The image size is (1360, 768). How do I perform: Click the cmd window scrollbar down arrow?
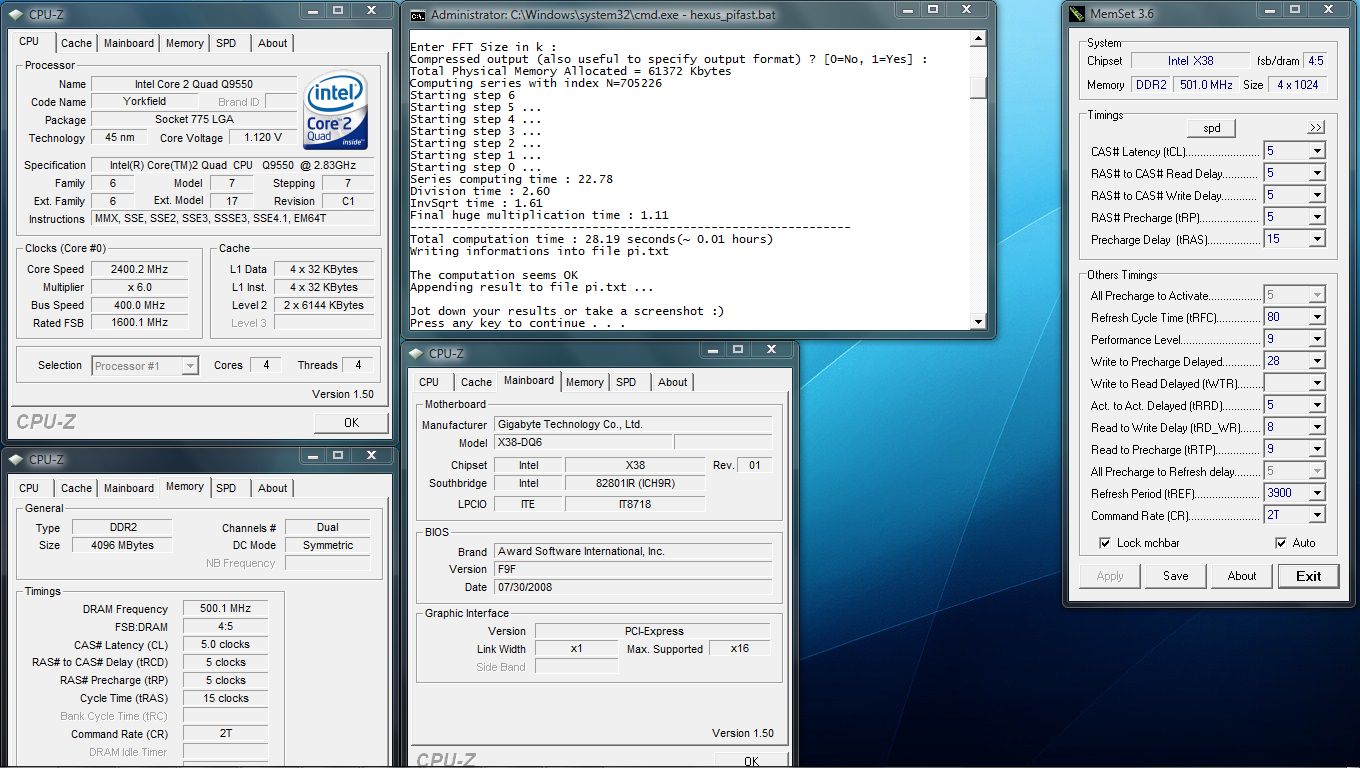[x=978, y=321]
